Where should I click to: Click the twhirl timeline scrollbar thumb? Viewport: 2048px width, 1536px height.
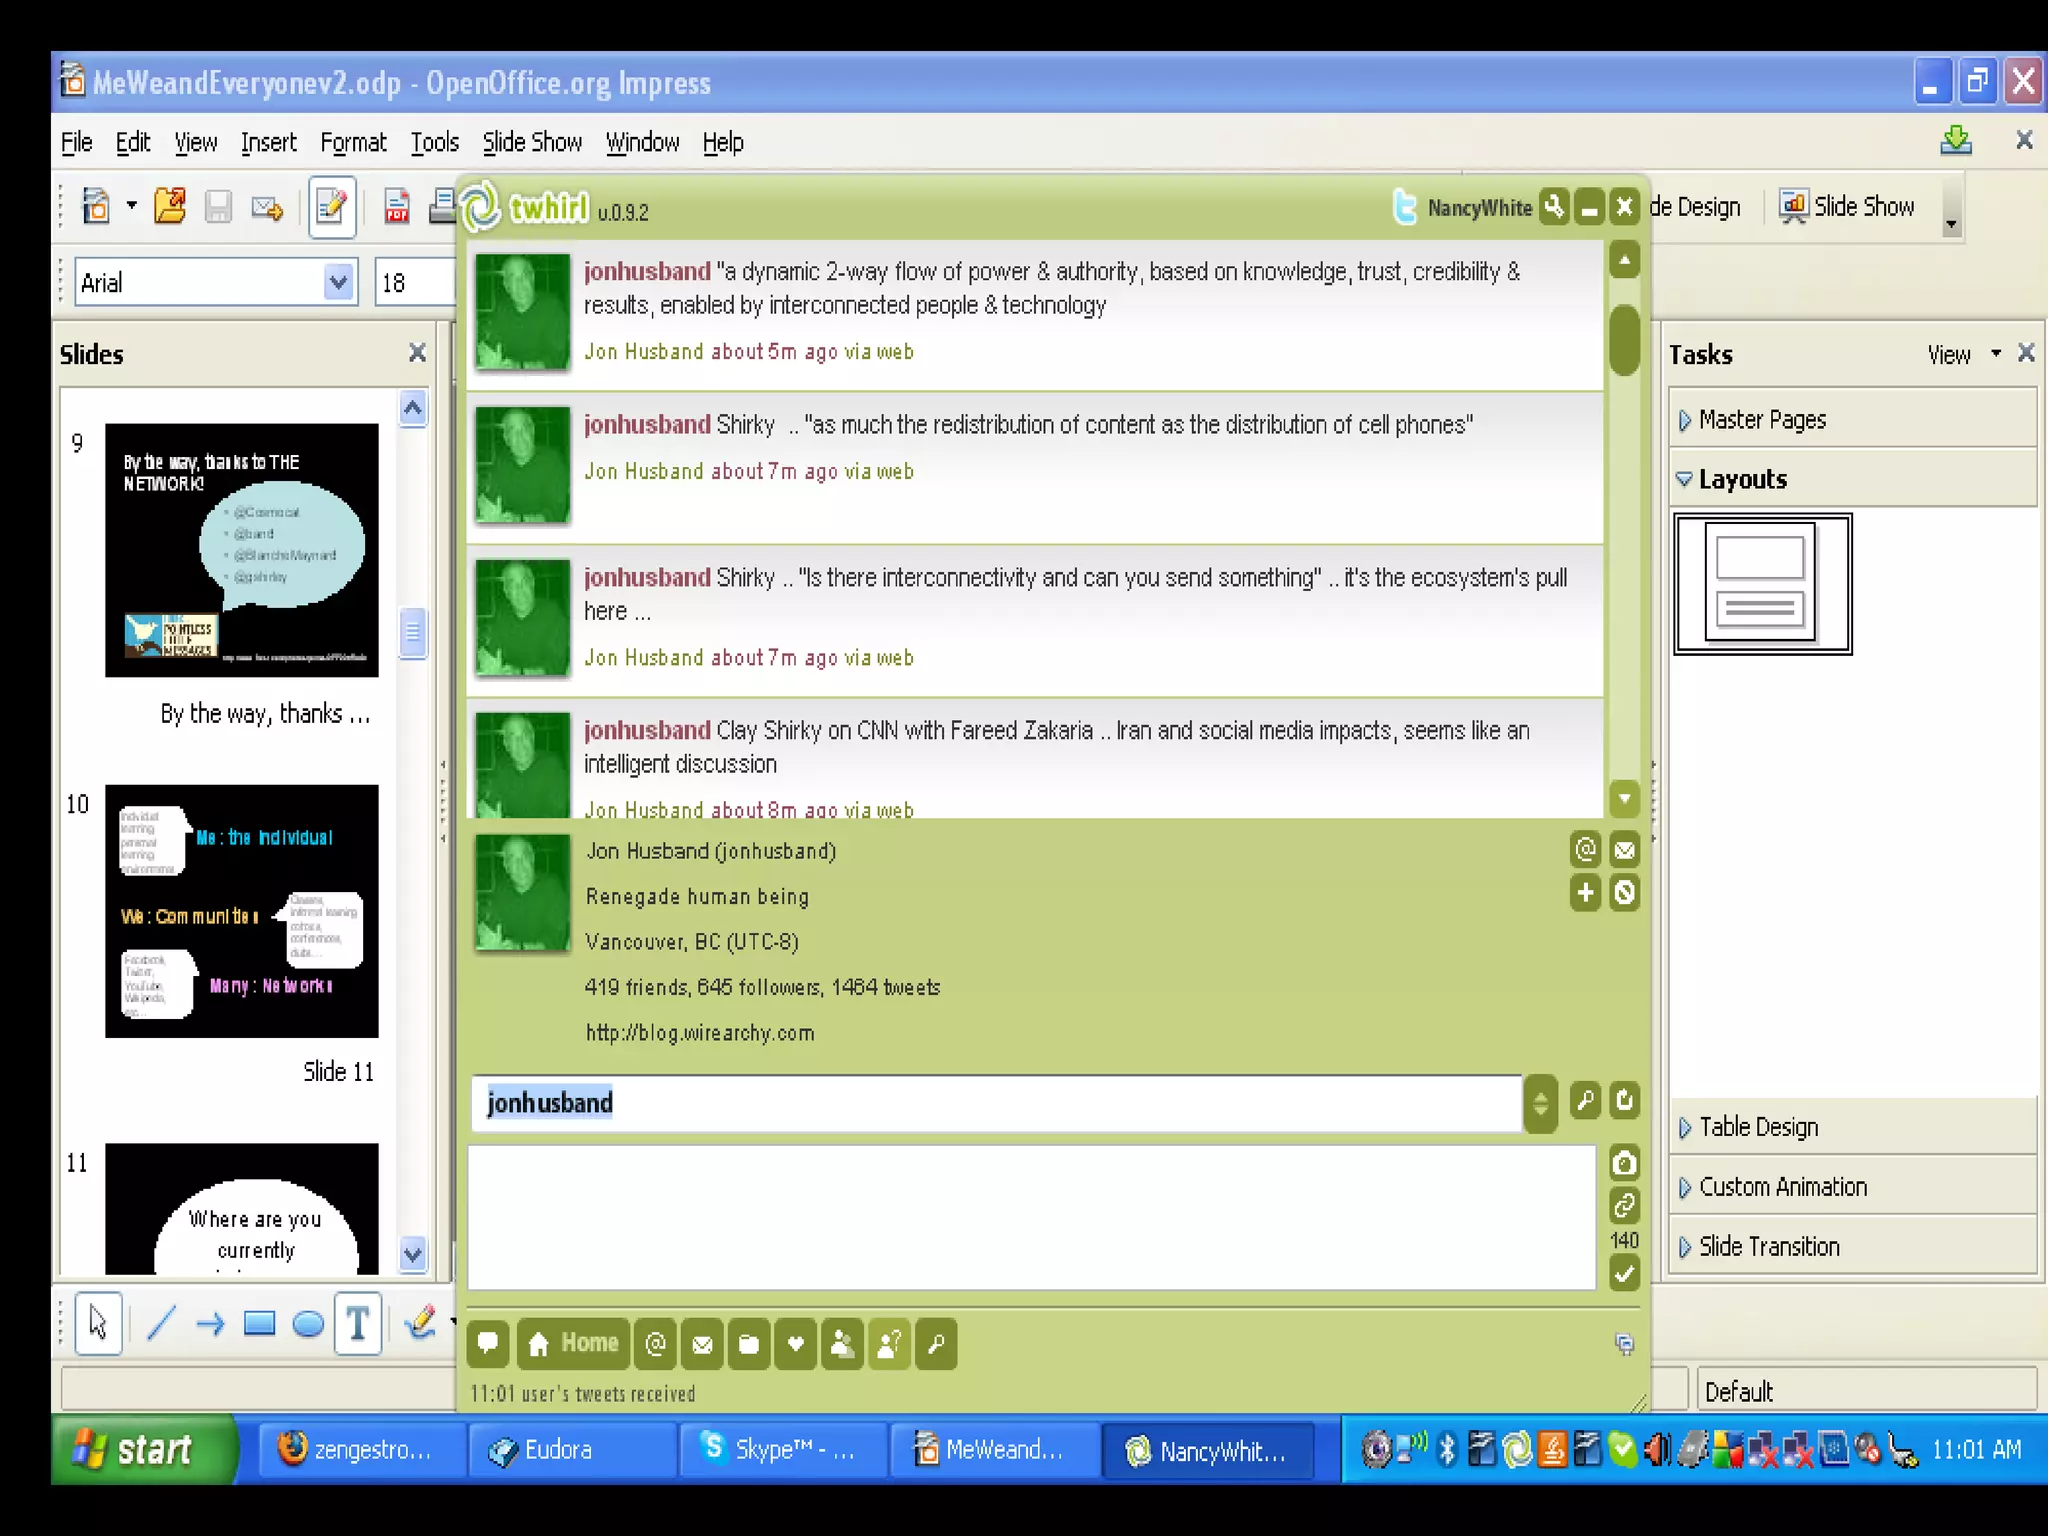coord(1624,340)
